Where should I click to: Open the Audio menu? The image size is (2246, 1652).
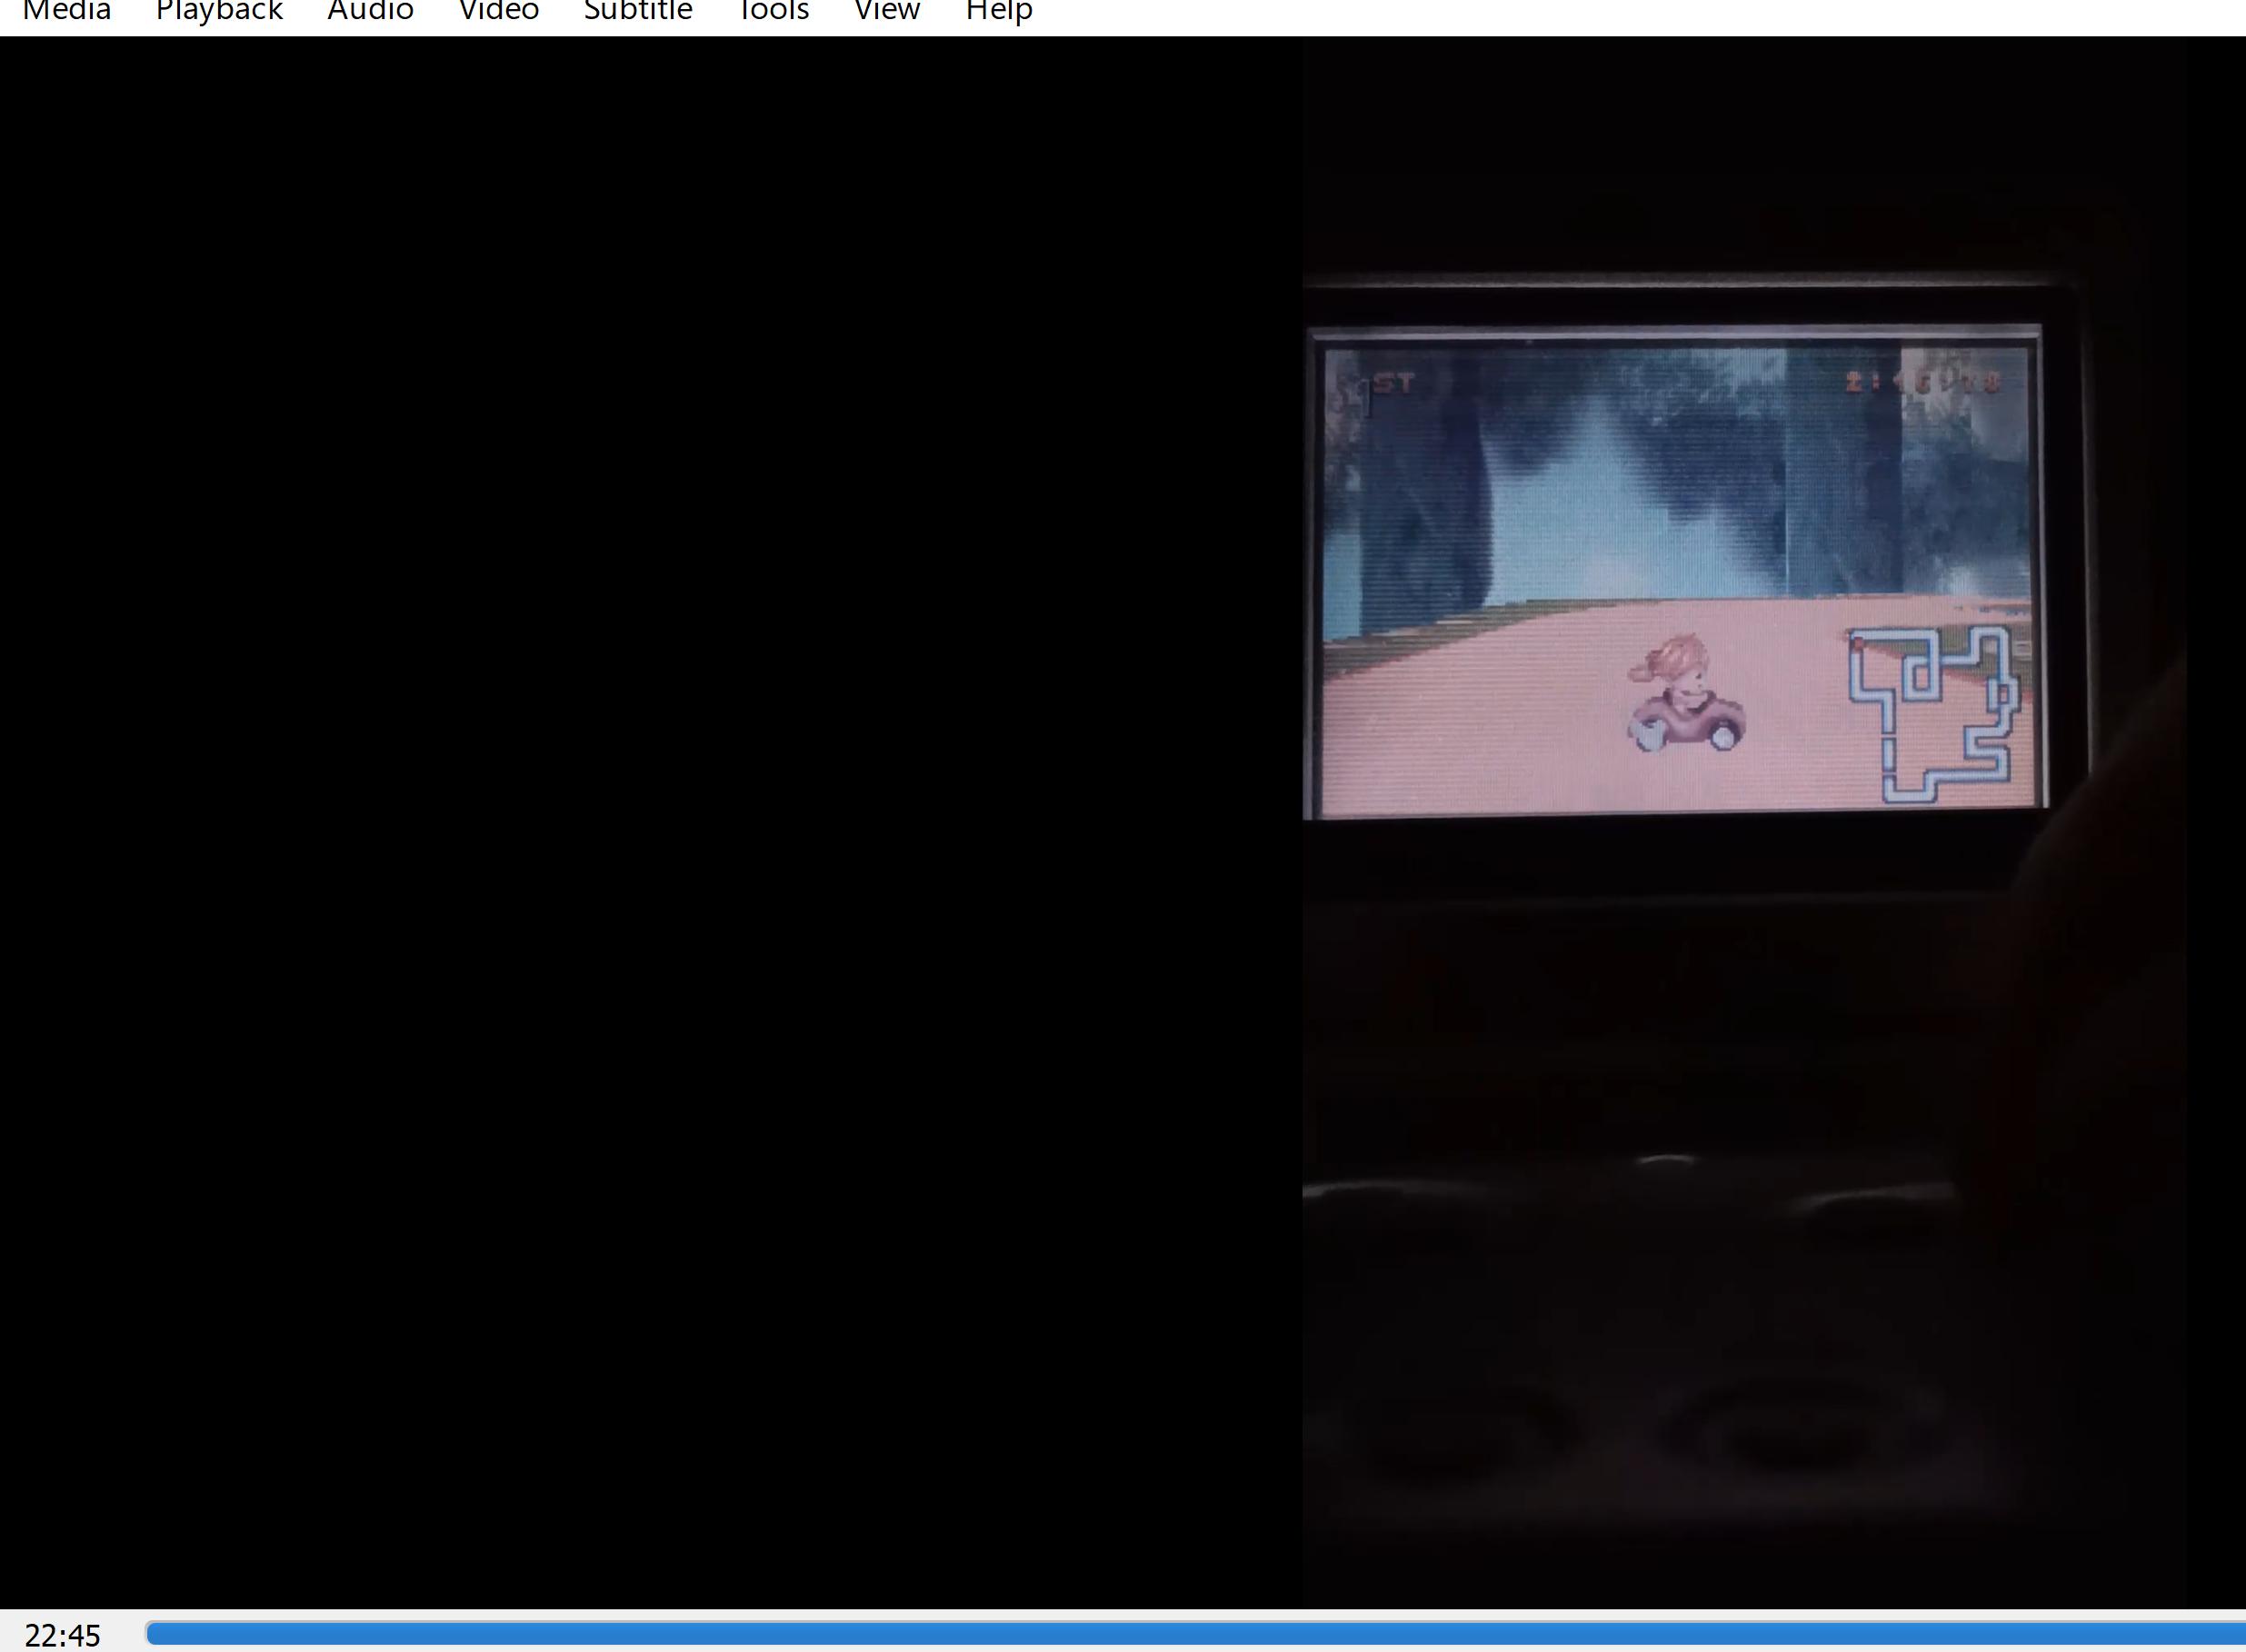pyautogui.click(x=370, y=11)
